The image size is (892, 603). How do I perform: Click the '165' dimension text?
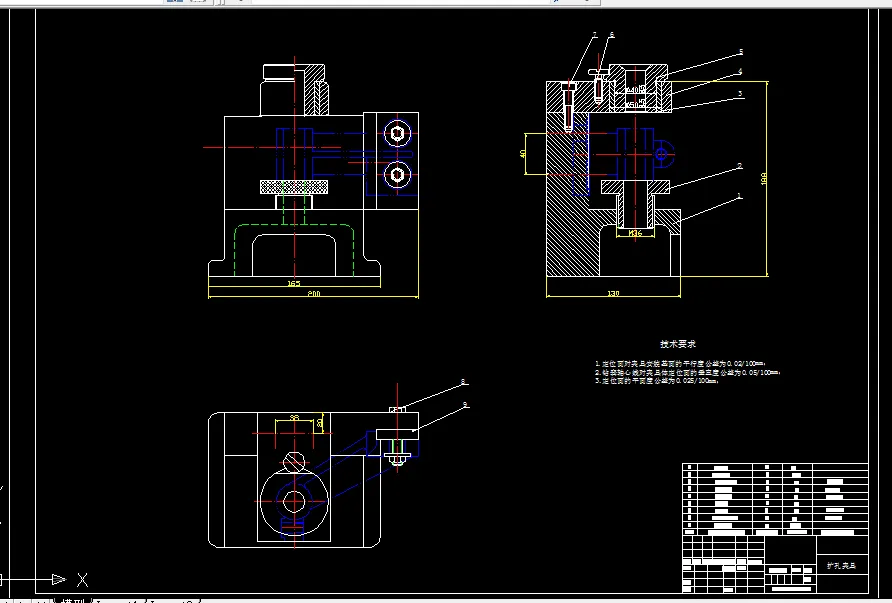(x=294, y=283)
